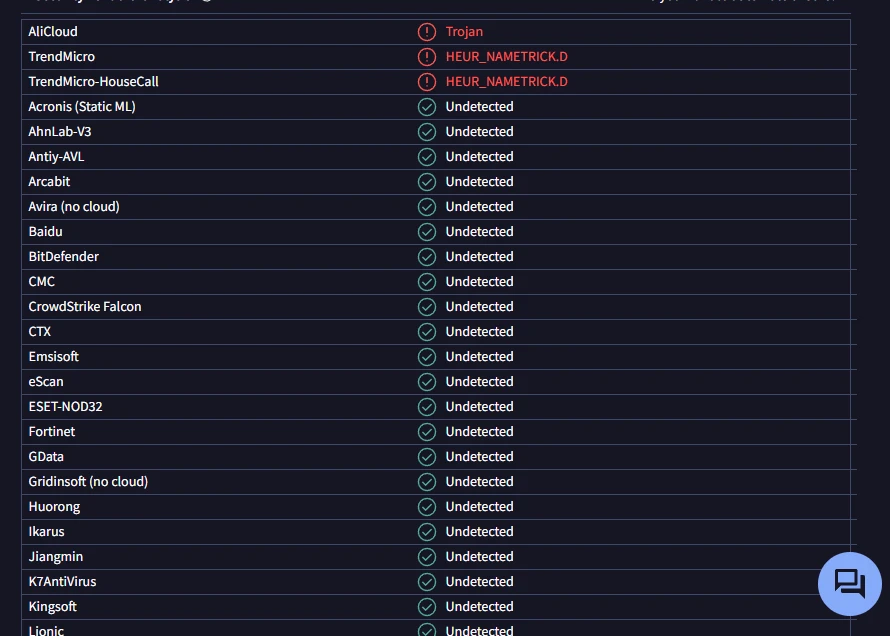This screenshot has height=636, width=890.
Task: Select the Fortinet vendor row
Action: coord(436,432)
